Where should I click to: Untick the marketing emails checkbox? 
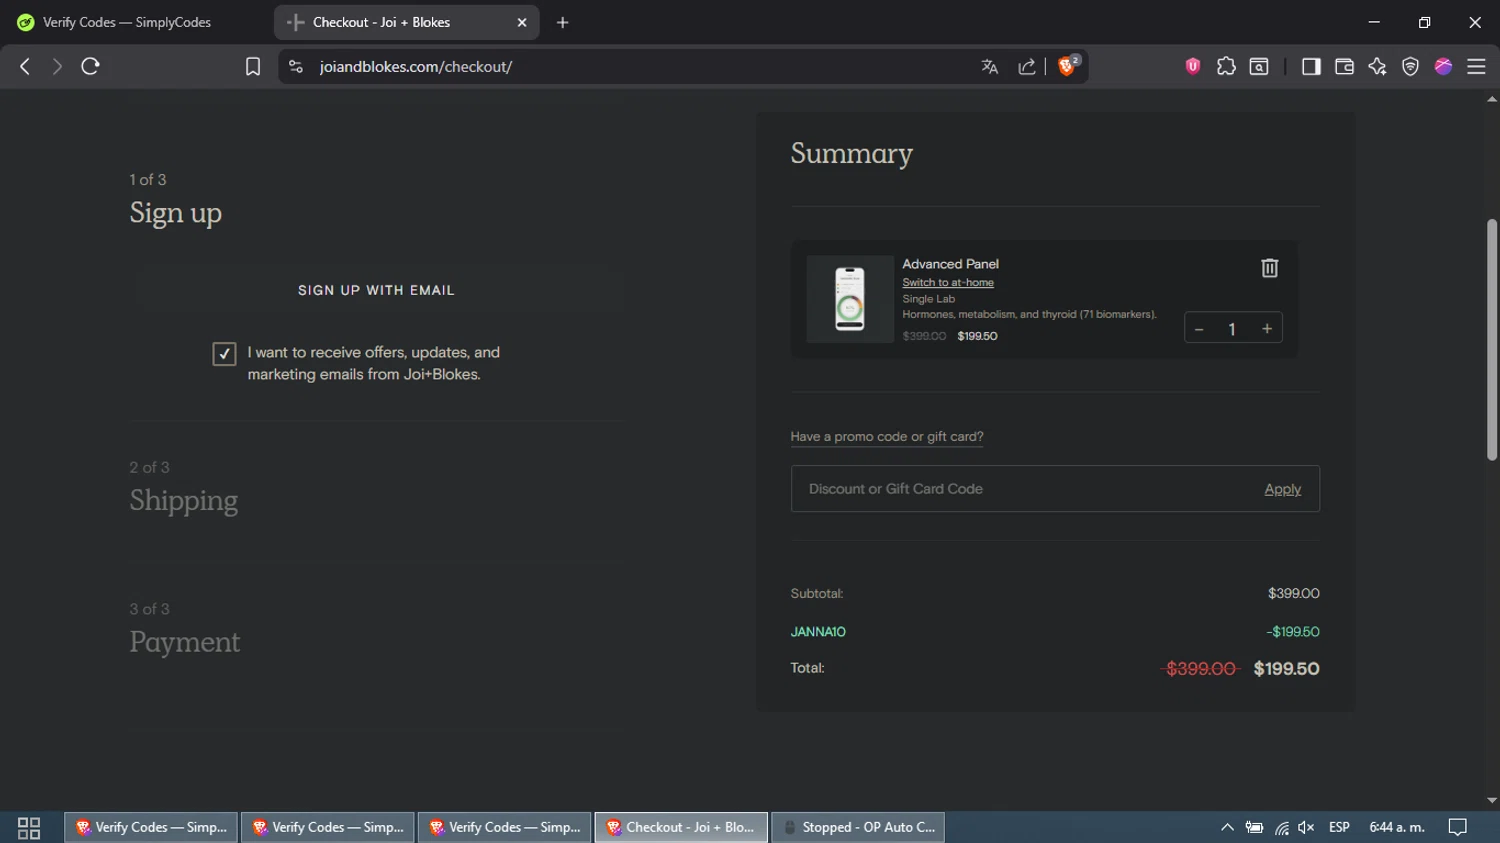pyautogui.click(x=224, y=354)
